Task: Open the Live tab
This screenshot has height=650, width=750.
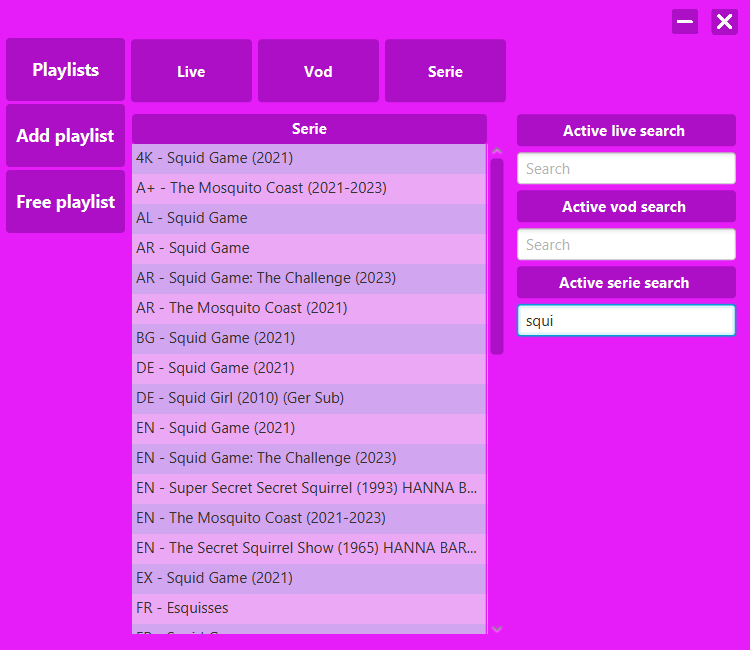Action: [x=191, y=71]
